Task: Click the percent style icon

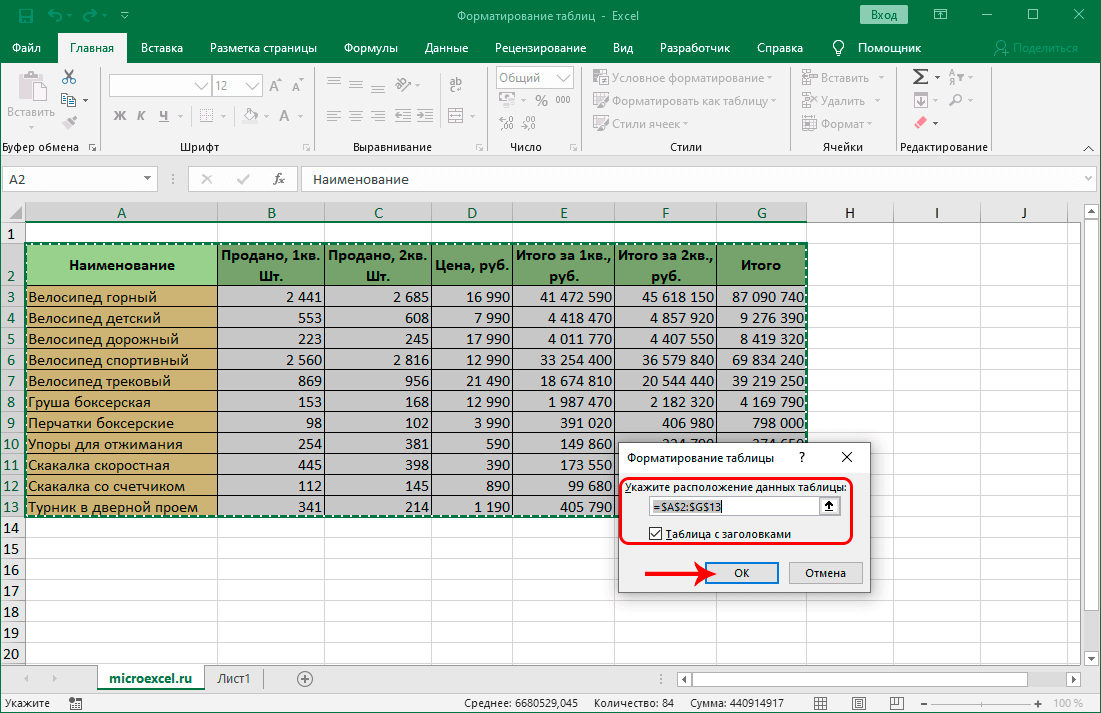Action: (541, 101)
